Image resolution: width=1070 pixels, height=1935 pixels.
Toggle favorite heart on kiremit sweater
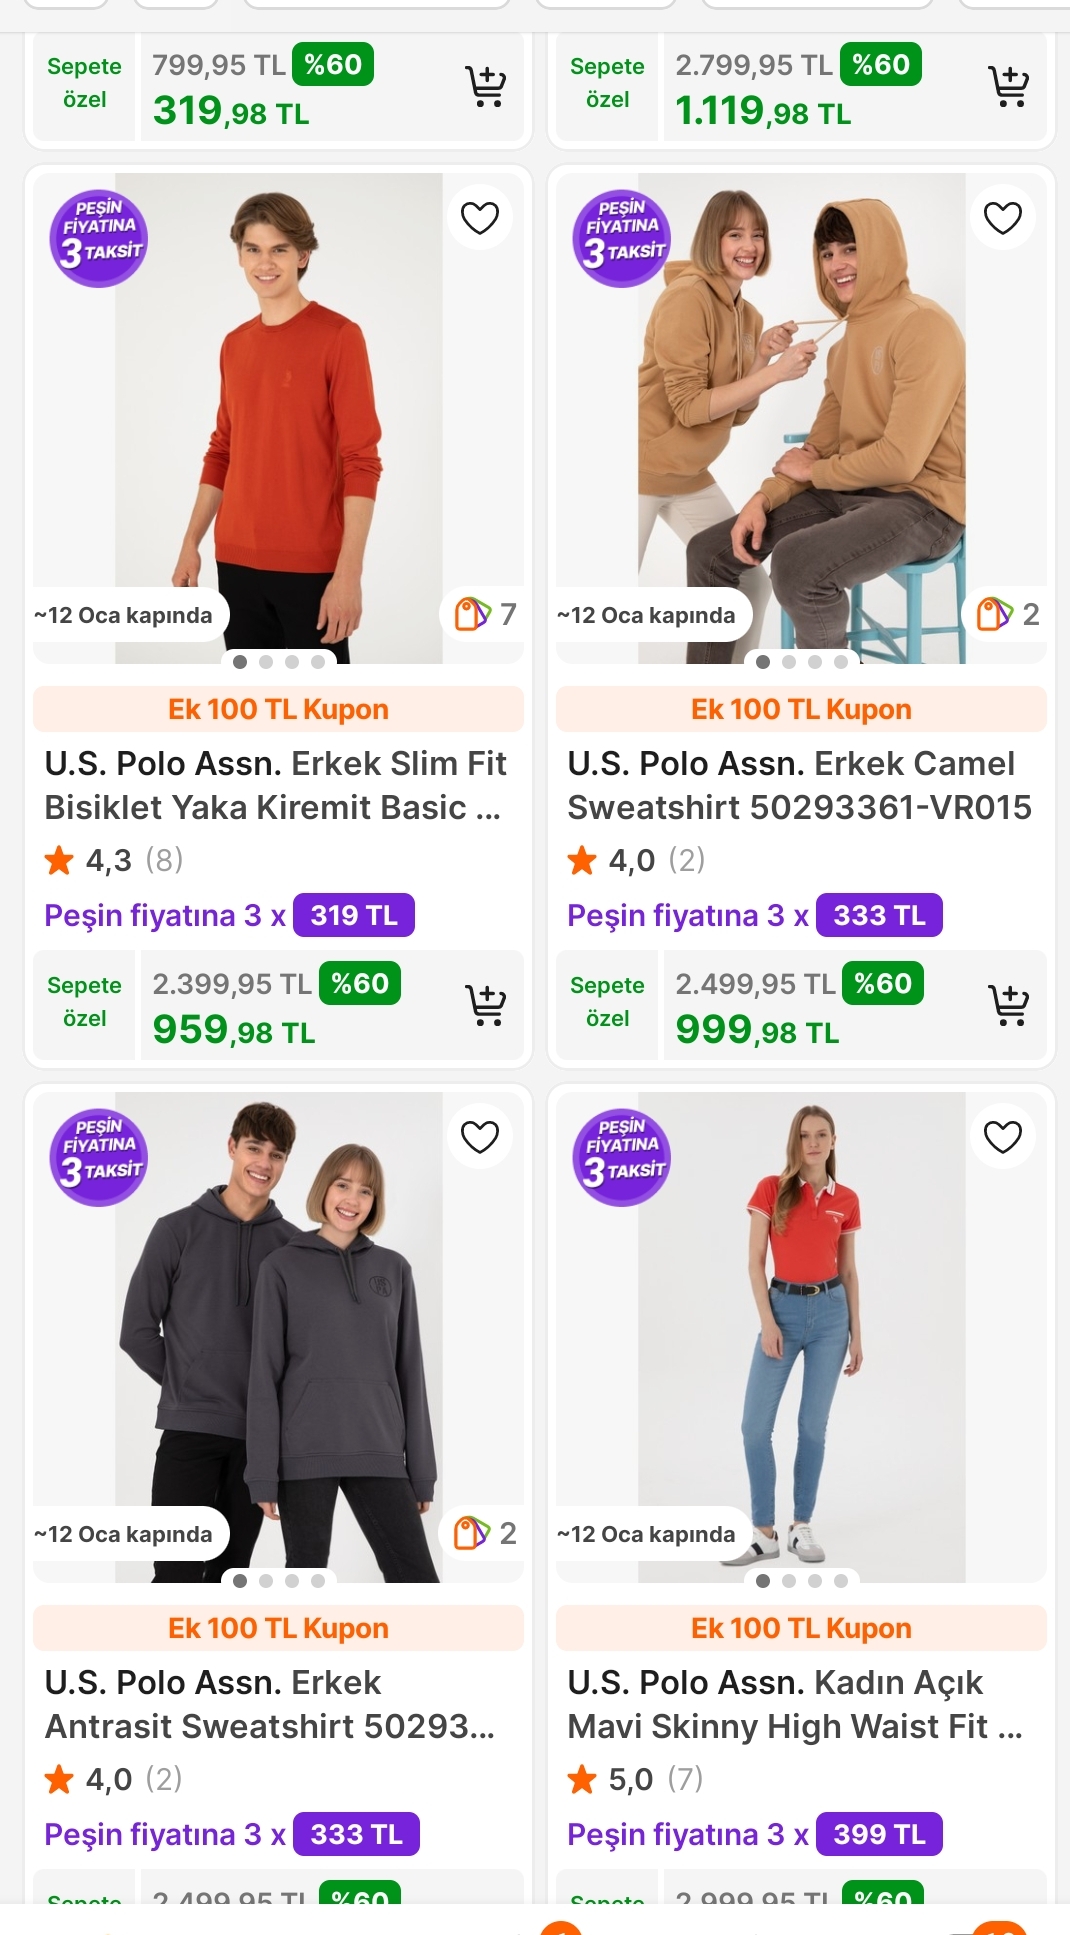pos(480,217)
